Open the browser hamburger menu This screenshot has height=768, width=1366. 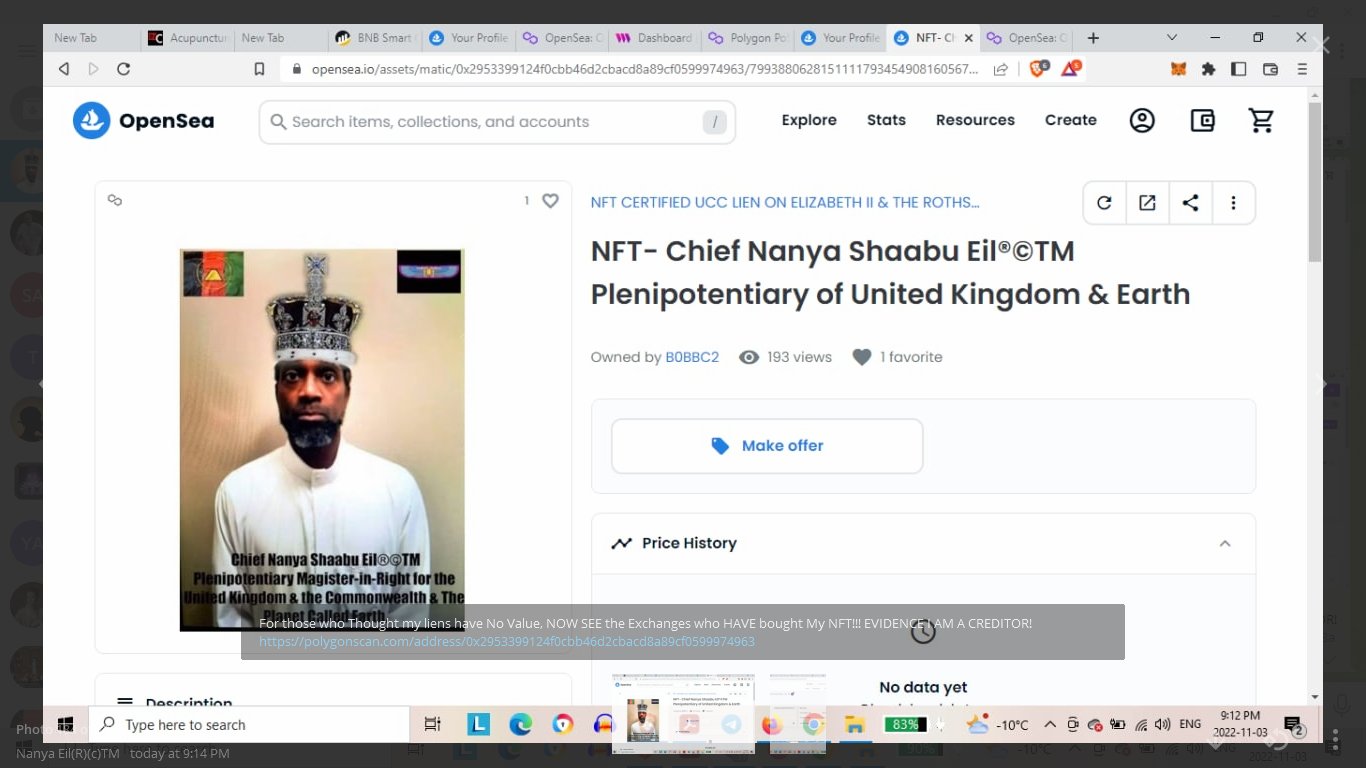[1302, 69]
